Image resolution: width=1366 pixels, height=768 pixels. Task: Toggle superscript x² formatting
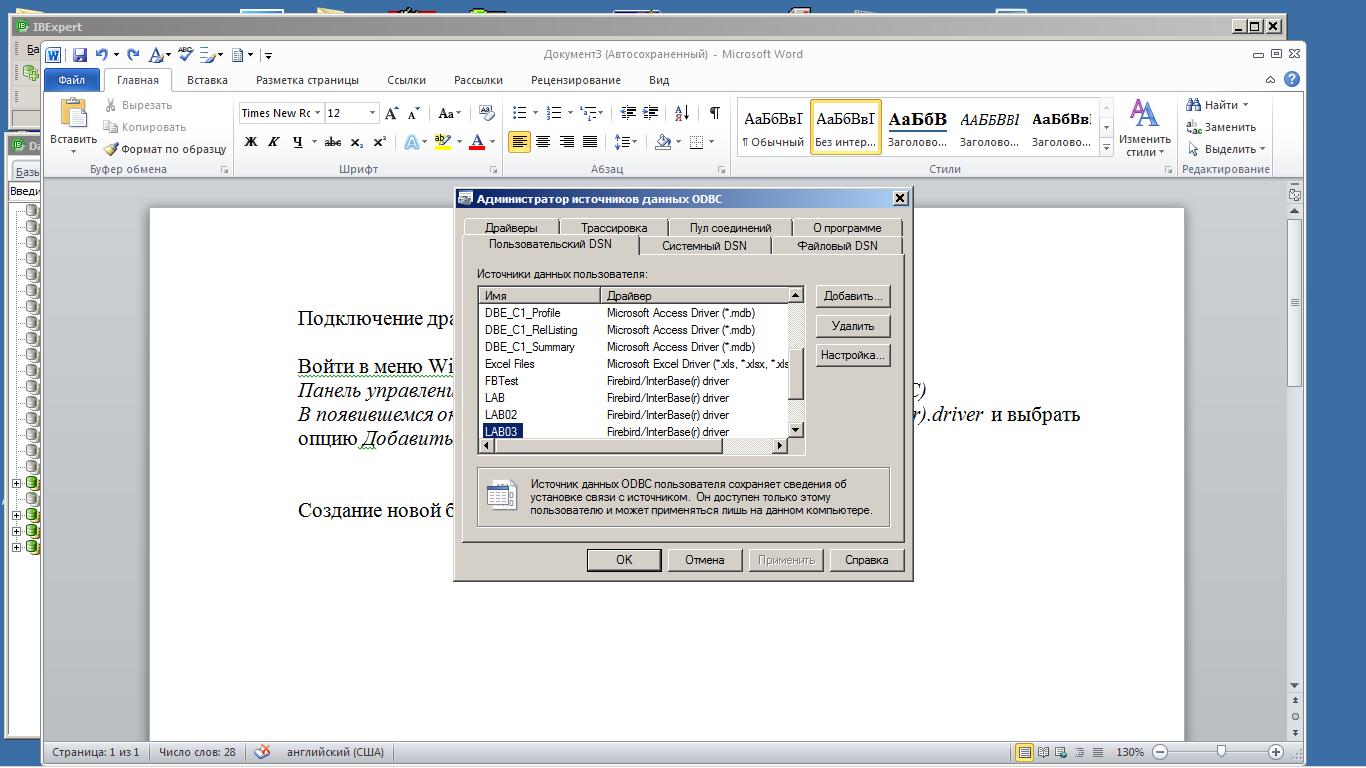(x=379, y=142)
